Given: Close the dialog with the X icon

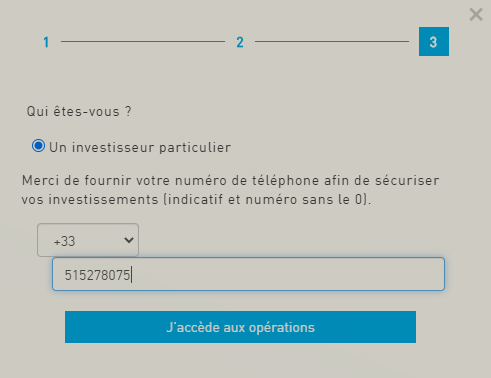Looking at the screenshot, I should coord(476,15).
